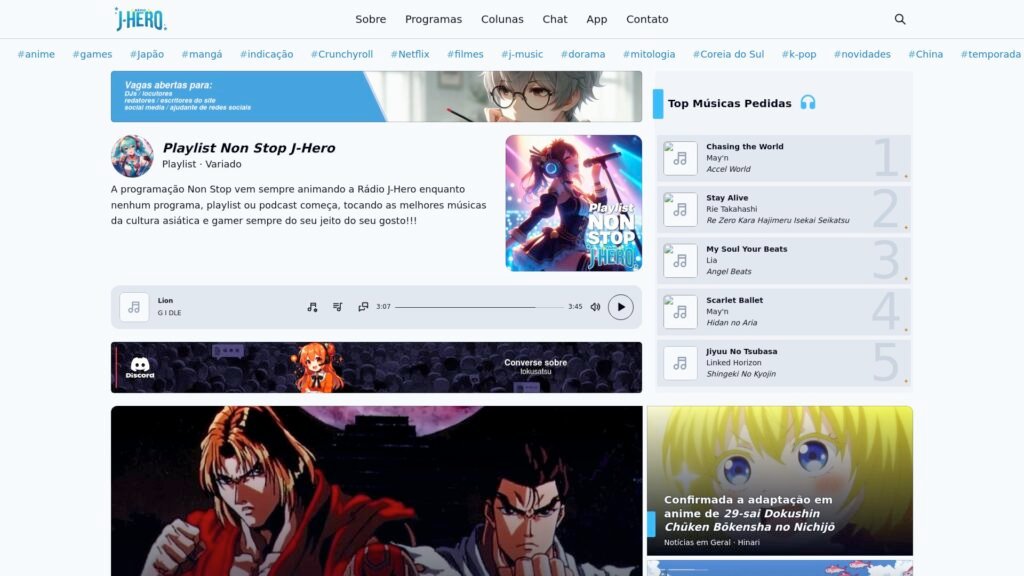Click the G I DLE artist name

tap(169, 313)
